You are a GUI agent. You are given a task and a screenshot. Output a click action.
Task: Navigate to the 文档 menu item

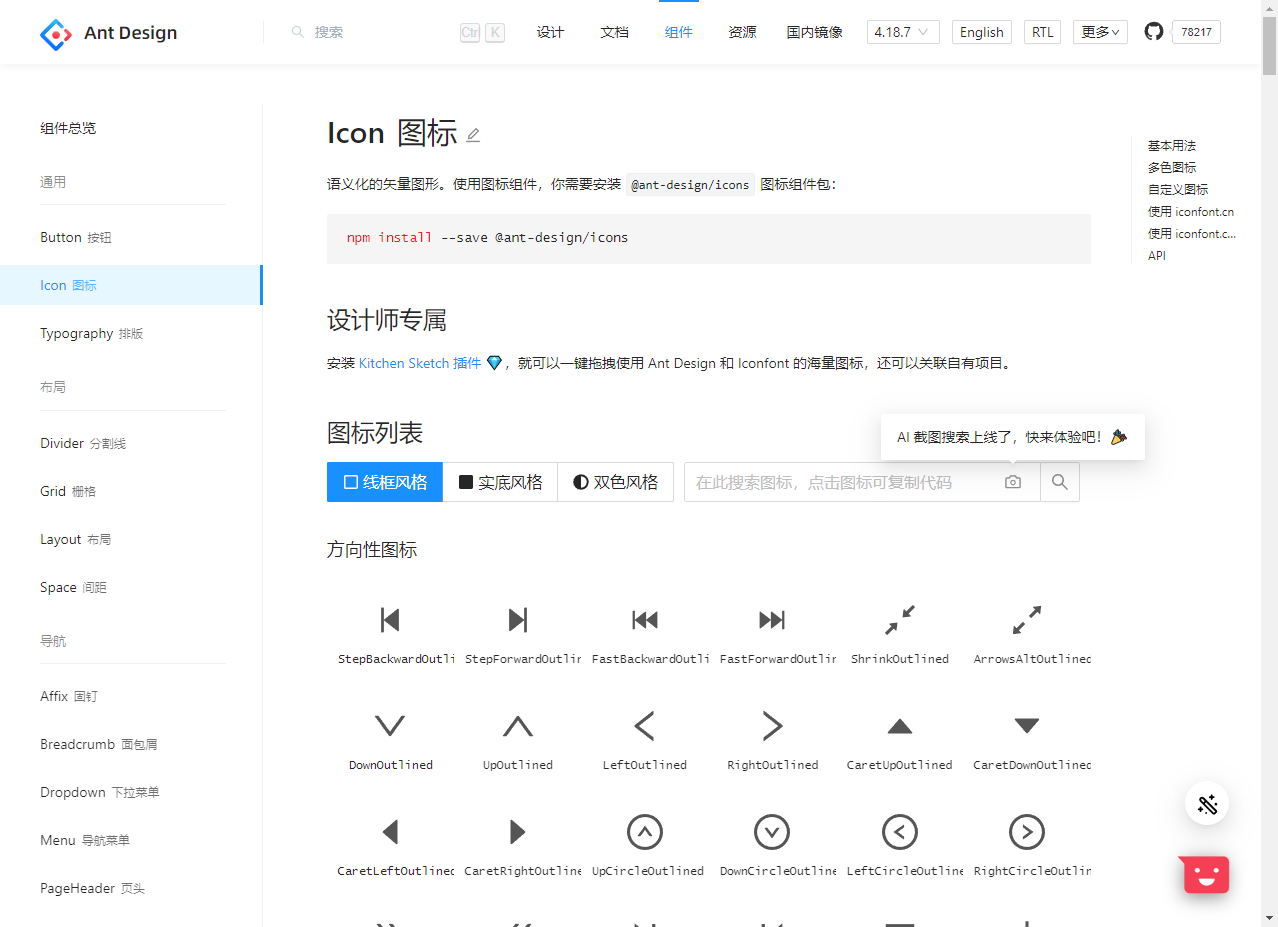coord(614,31)
